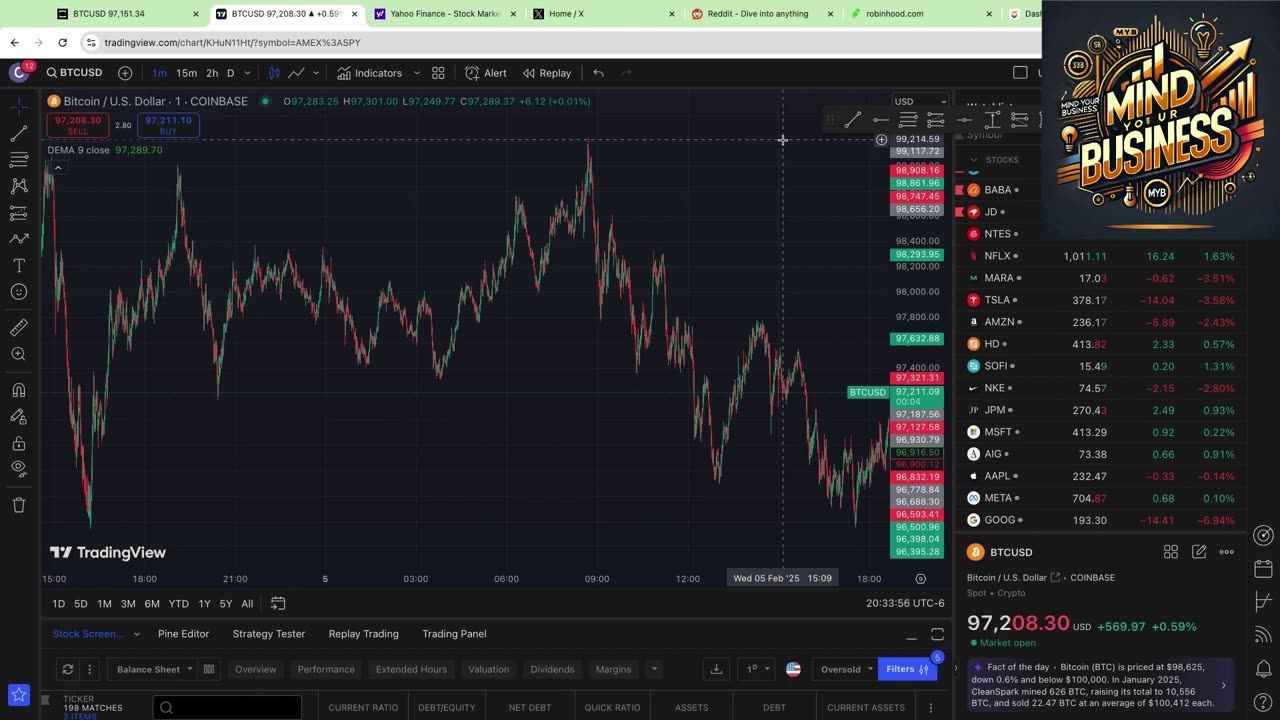
Task: Pick trend line from favorites drawing bar
Action: pyautogui.click(x=852, y=120)
